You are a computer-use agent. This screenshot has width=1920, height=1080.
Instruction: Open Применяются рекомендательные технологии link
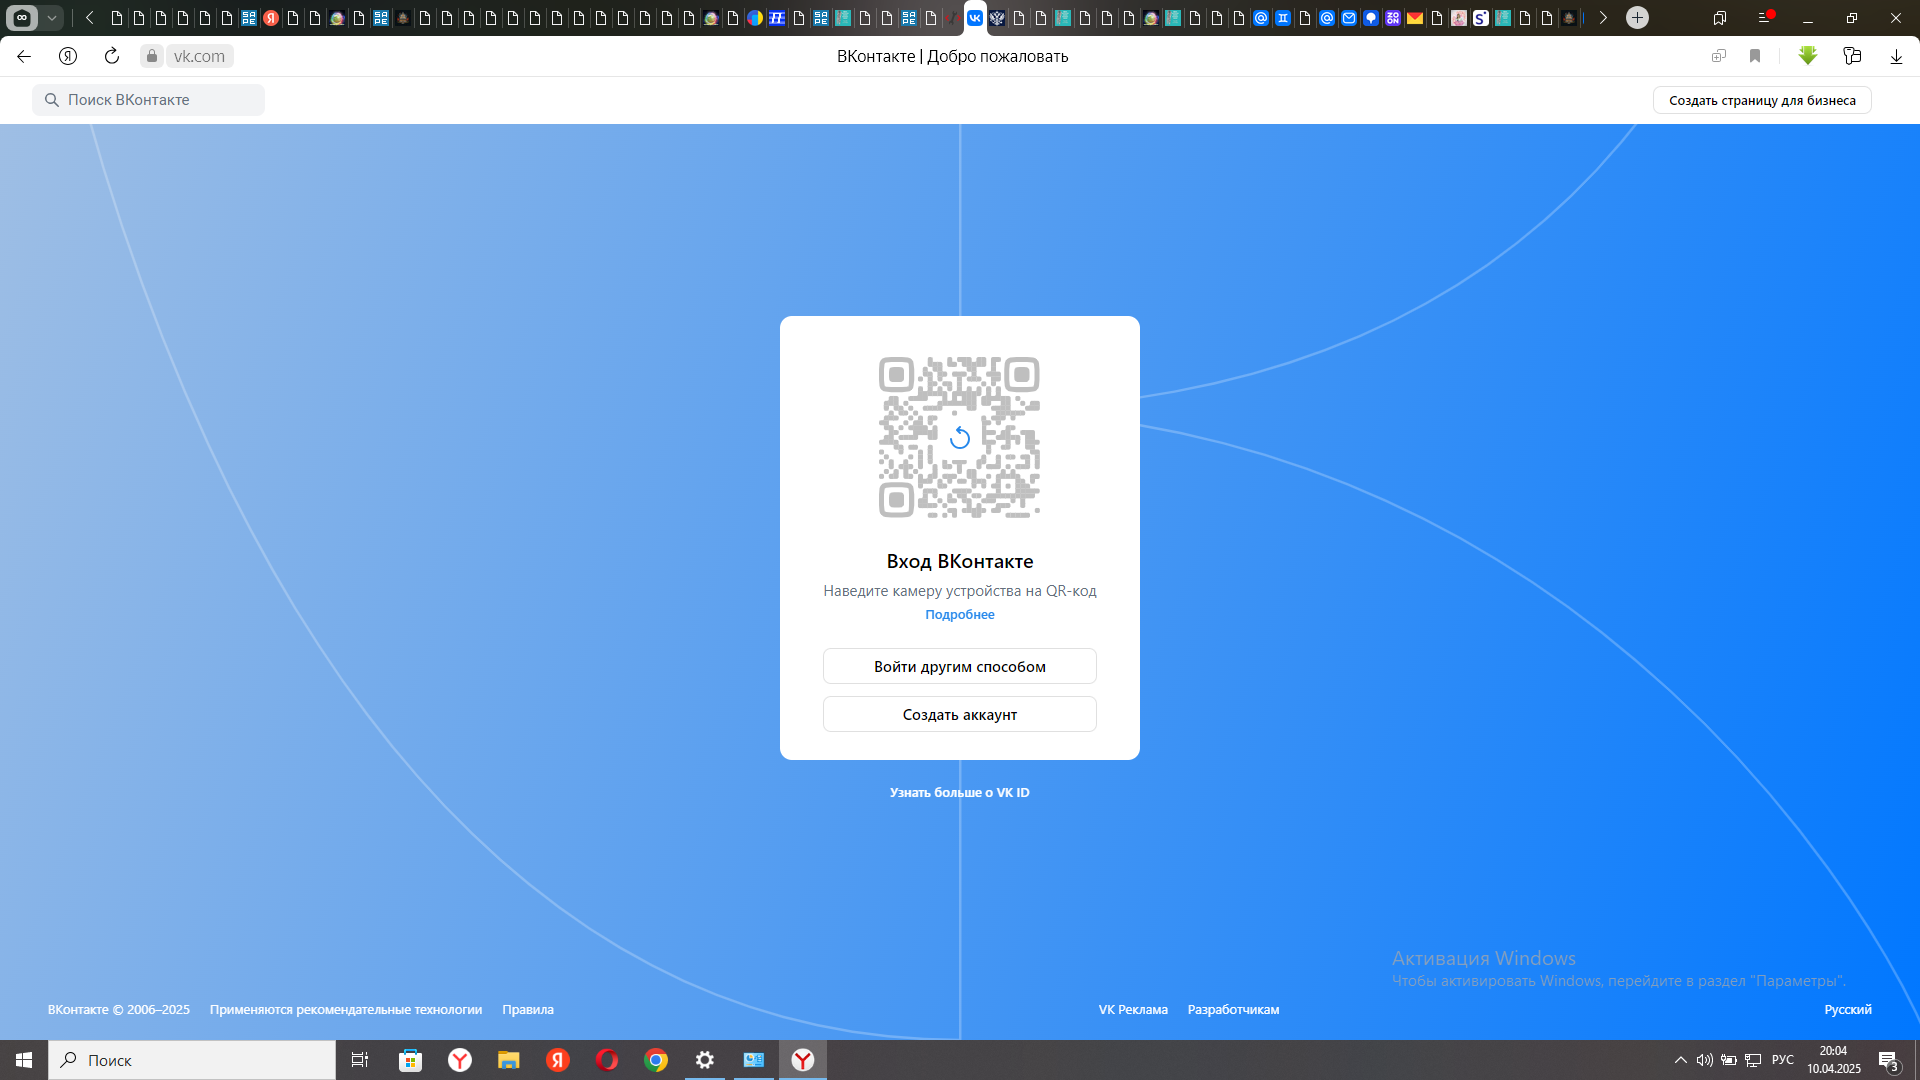[346, 1009]
